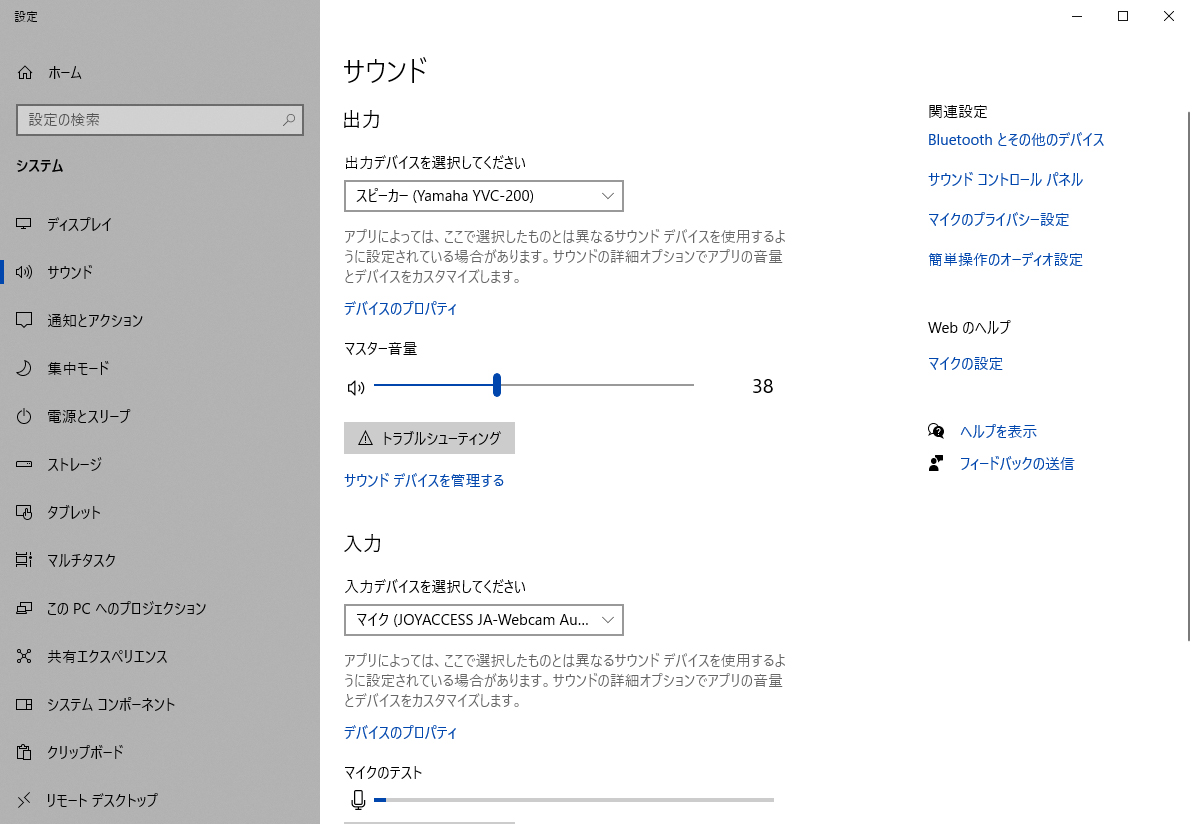Click the Clipboard icon in sidebar
Viewport: 1192px width, 824px height.
(x=24, y=753)
